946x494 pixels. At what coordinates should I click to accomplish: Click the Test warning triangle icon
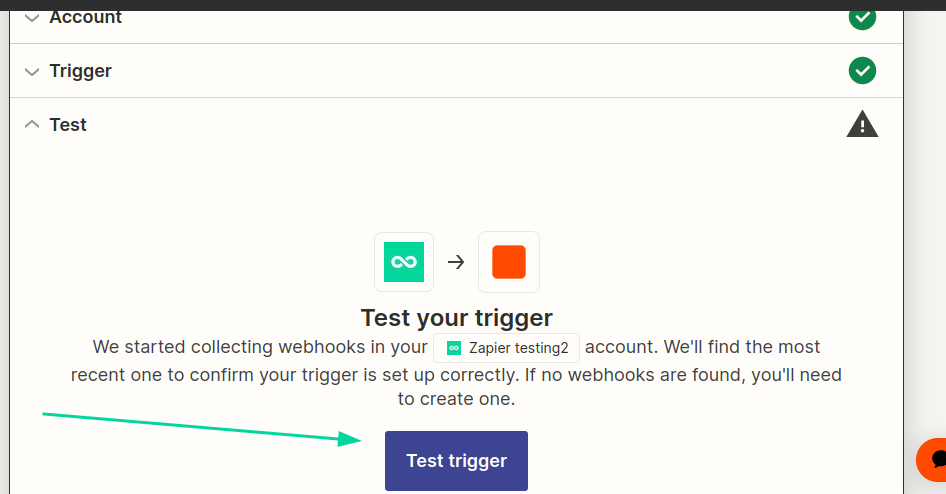tap(861, 125)
